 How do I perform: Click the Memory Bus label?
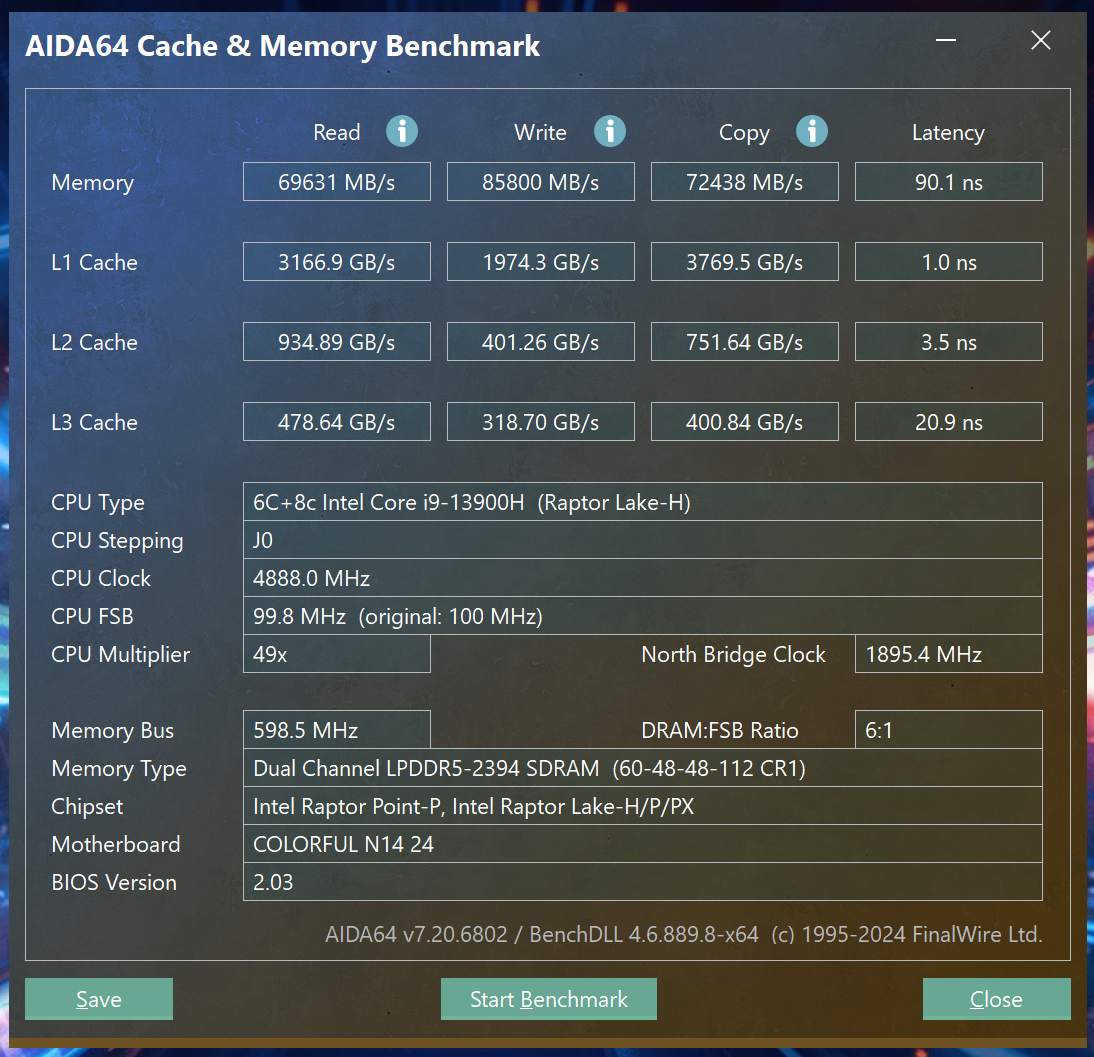tap(112, 730)
